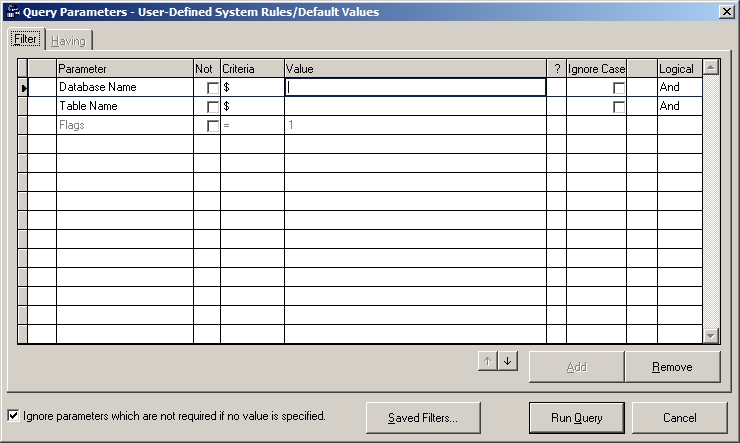Click the move row down arrow button
740x443 pixels.
click(x=509, y=361)
